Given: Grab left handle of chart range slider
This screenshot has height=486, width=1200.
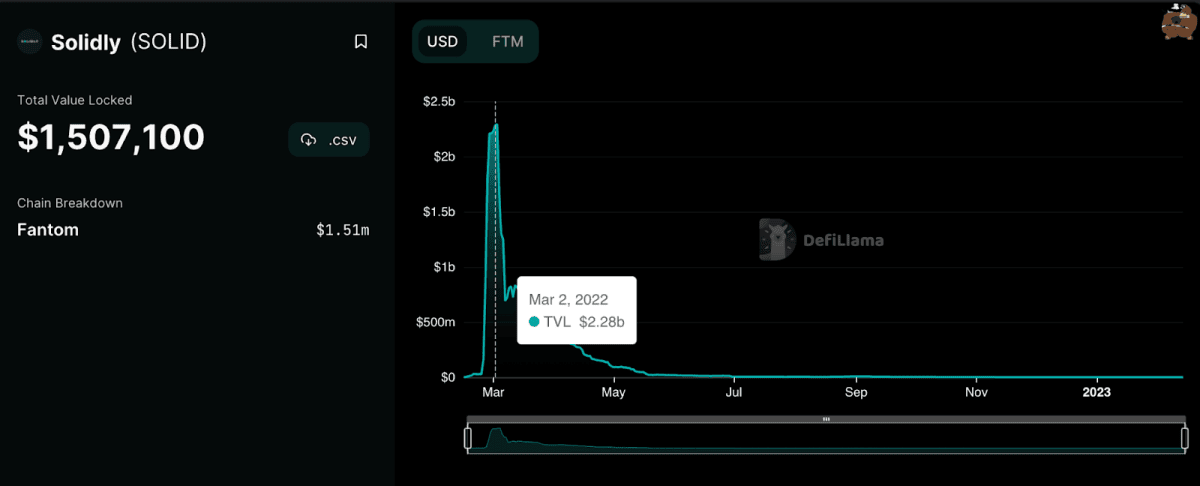Looking at the screenshot, I should pos(468,438).
